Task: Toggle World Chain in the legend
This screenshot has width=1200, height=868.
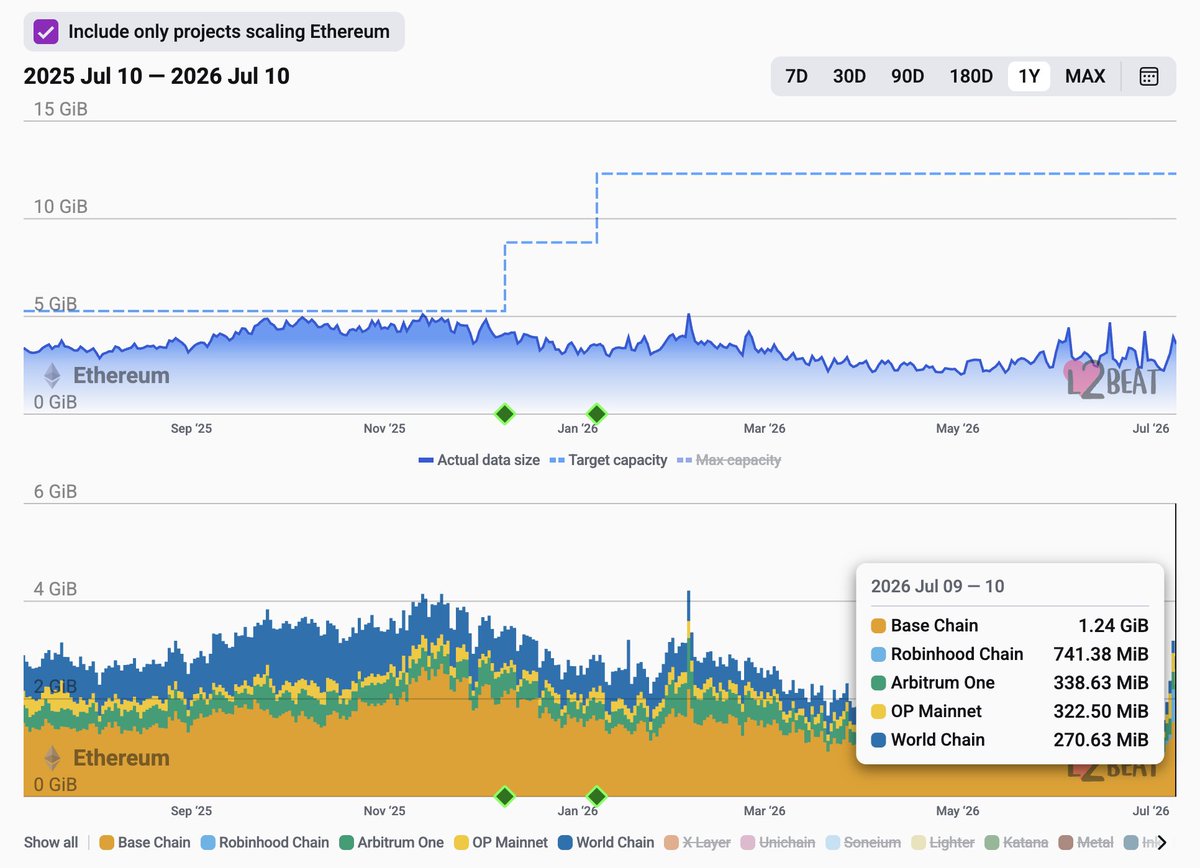Action: (x=605, y=842)
